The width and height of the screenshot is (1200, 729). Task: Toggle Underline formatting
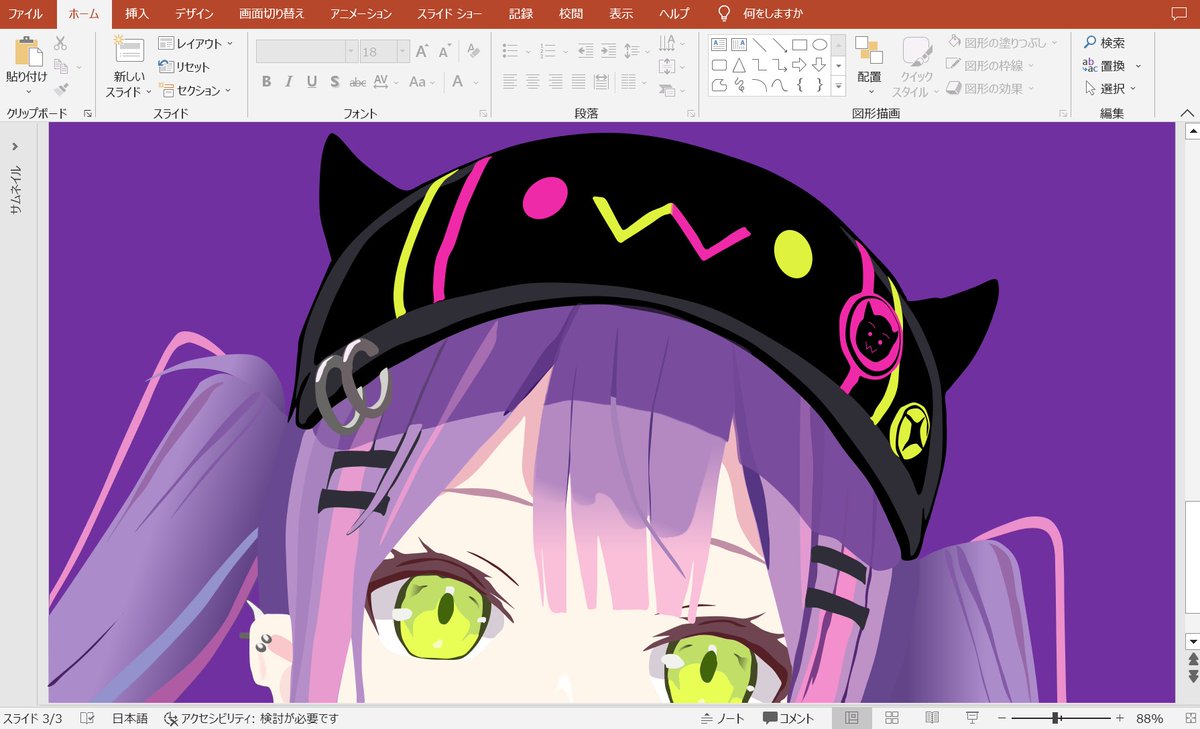tap(311, 82)
